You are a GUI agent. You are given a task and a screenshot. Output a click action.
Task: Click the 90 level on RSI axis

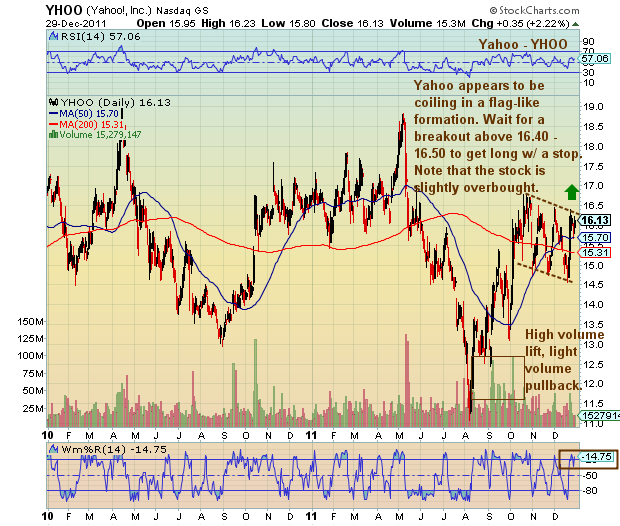pos(588,42)
